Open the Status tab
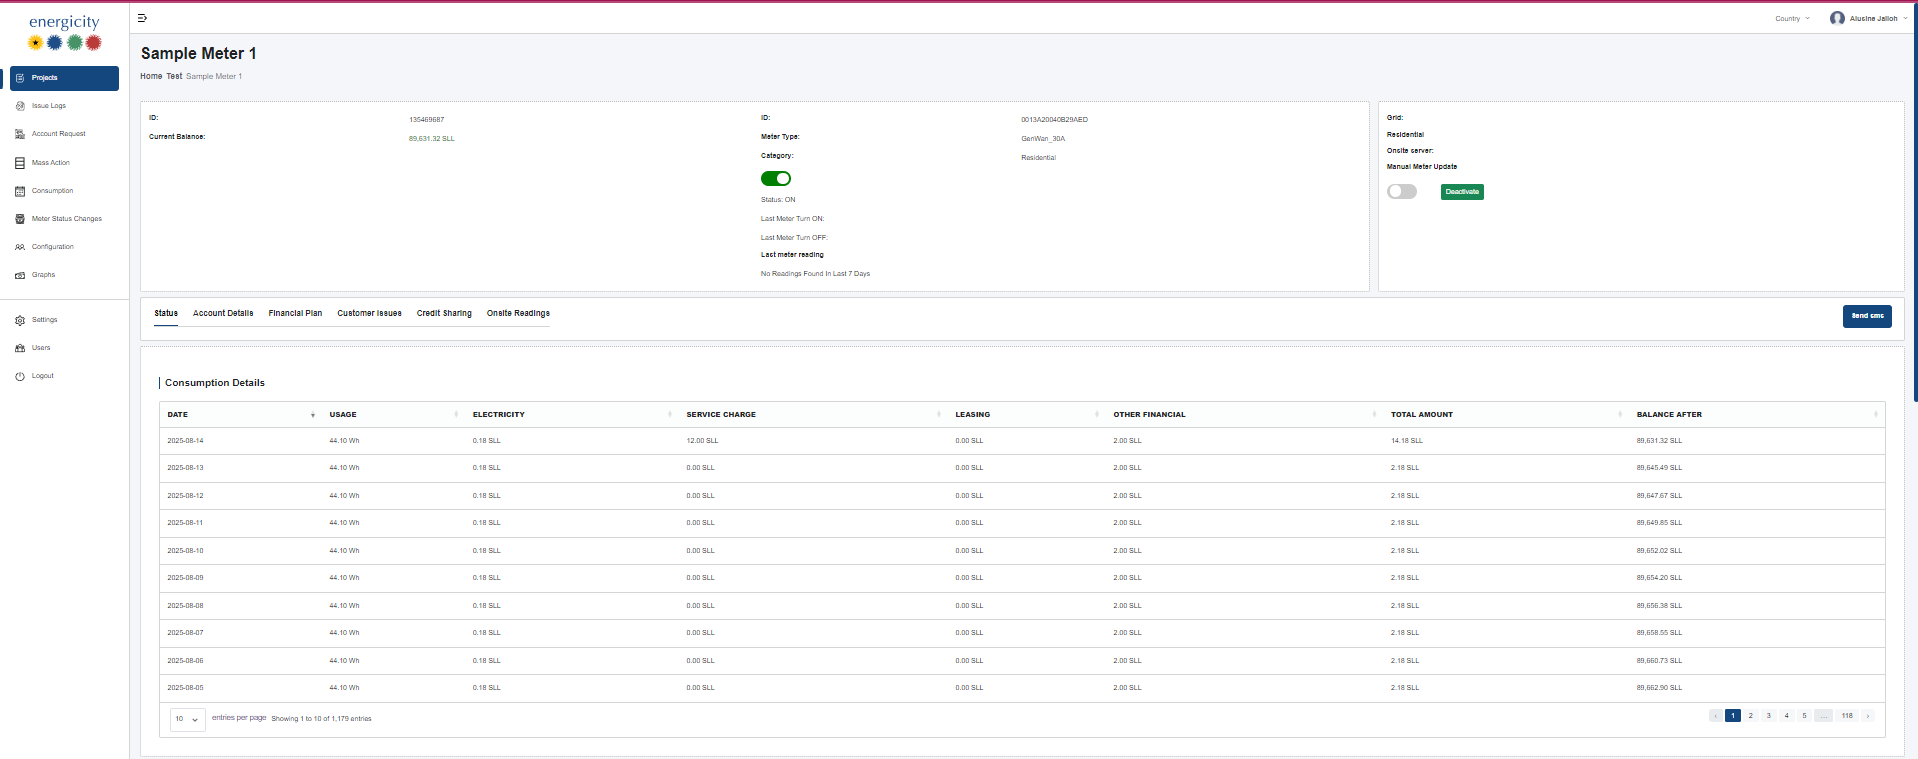Image resolution: width=1918 pixels, height=759 pixels. tap(166, 314)
